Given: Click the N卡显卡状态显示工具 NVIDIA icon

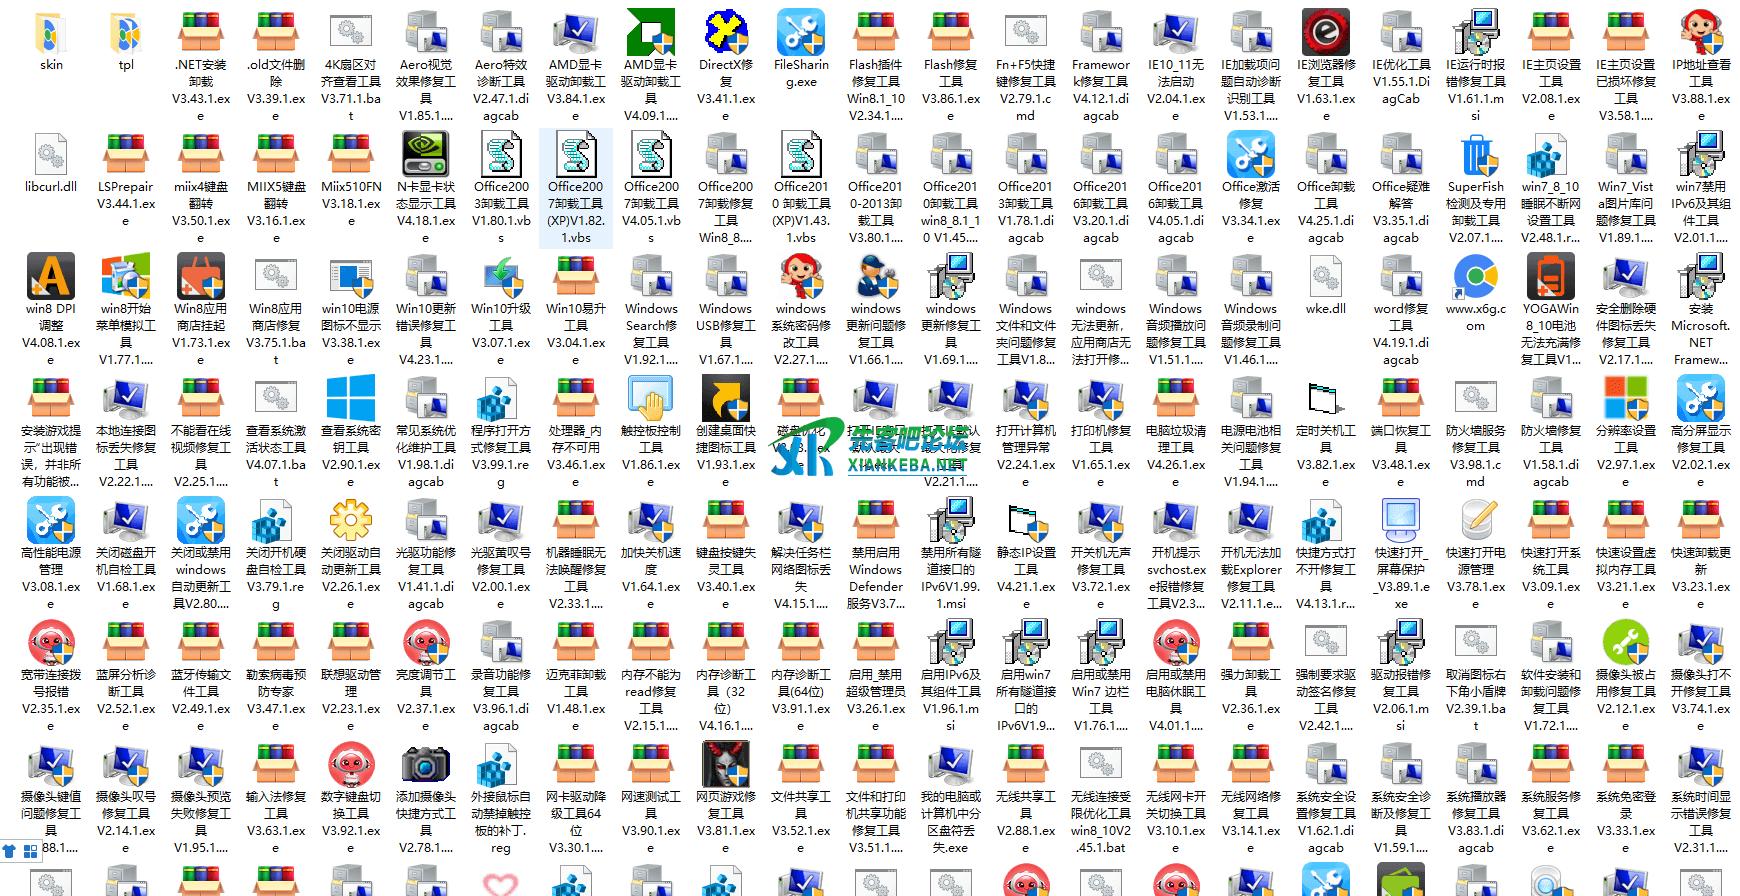Looking at the screenshot, I should tap(425, 155).
